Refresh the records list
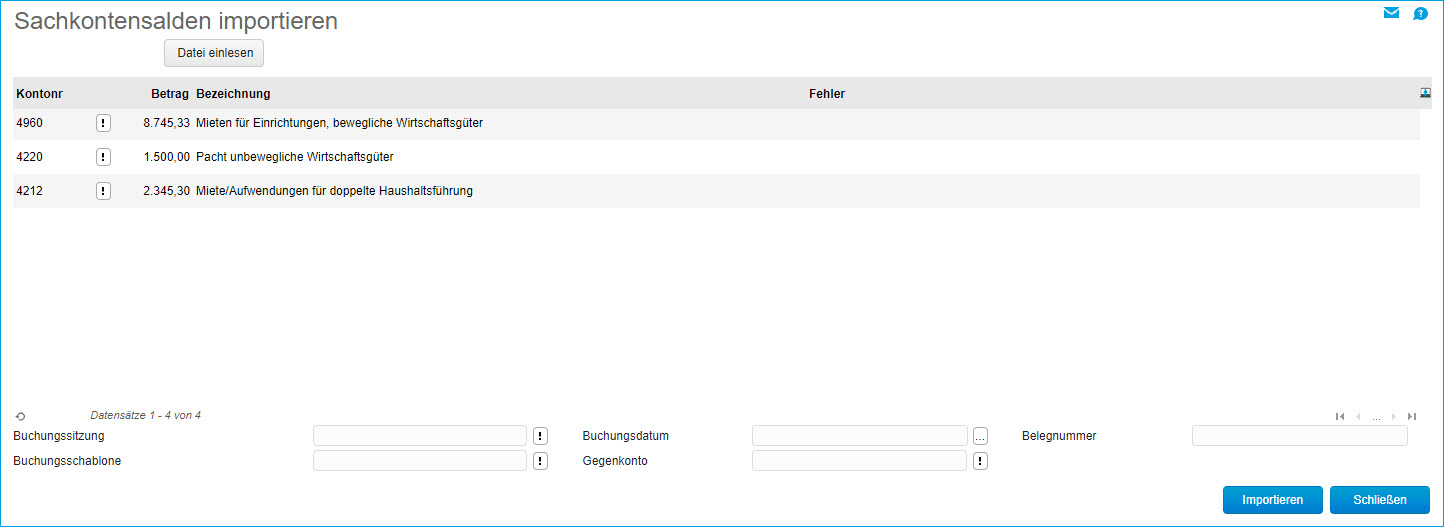Image resolution: width=1444 pixels, height=527 pixels. (21, 416)
